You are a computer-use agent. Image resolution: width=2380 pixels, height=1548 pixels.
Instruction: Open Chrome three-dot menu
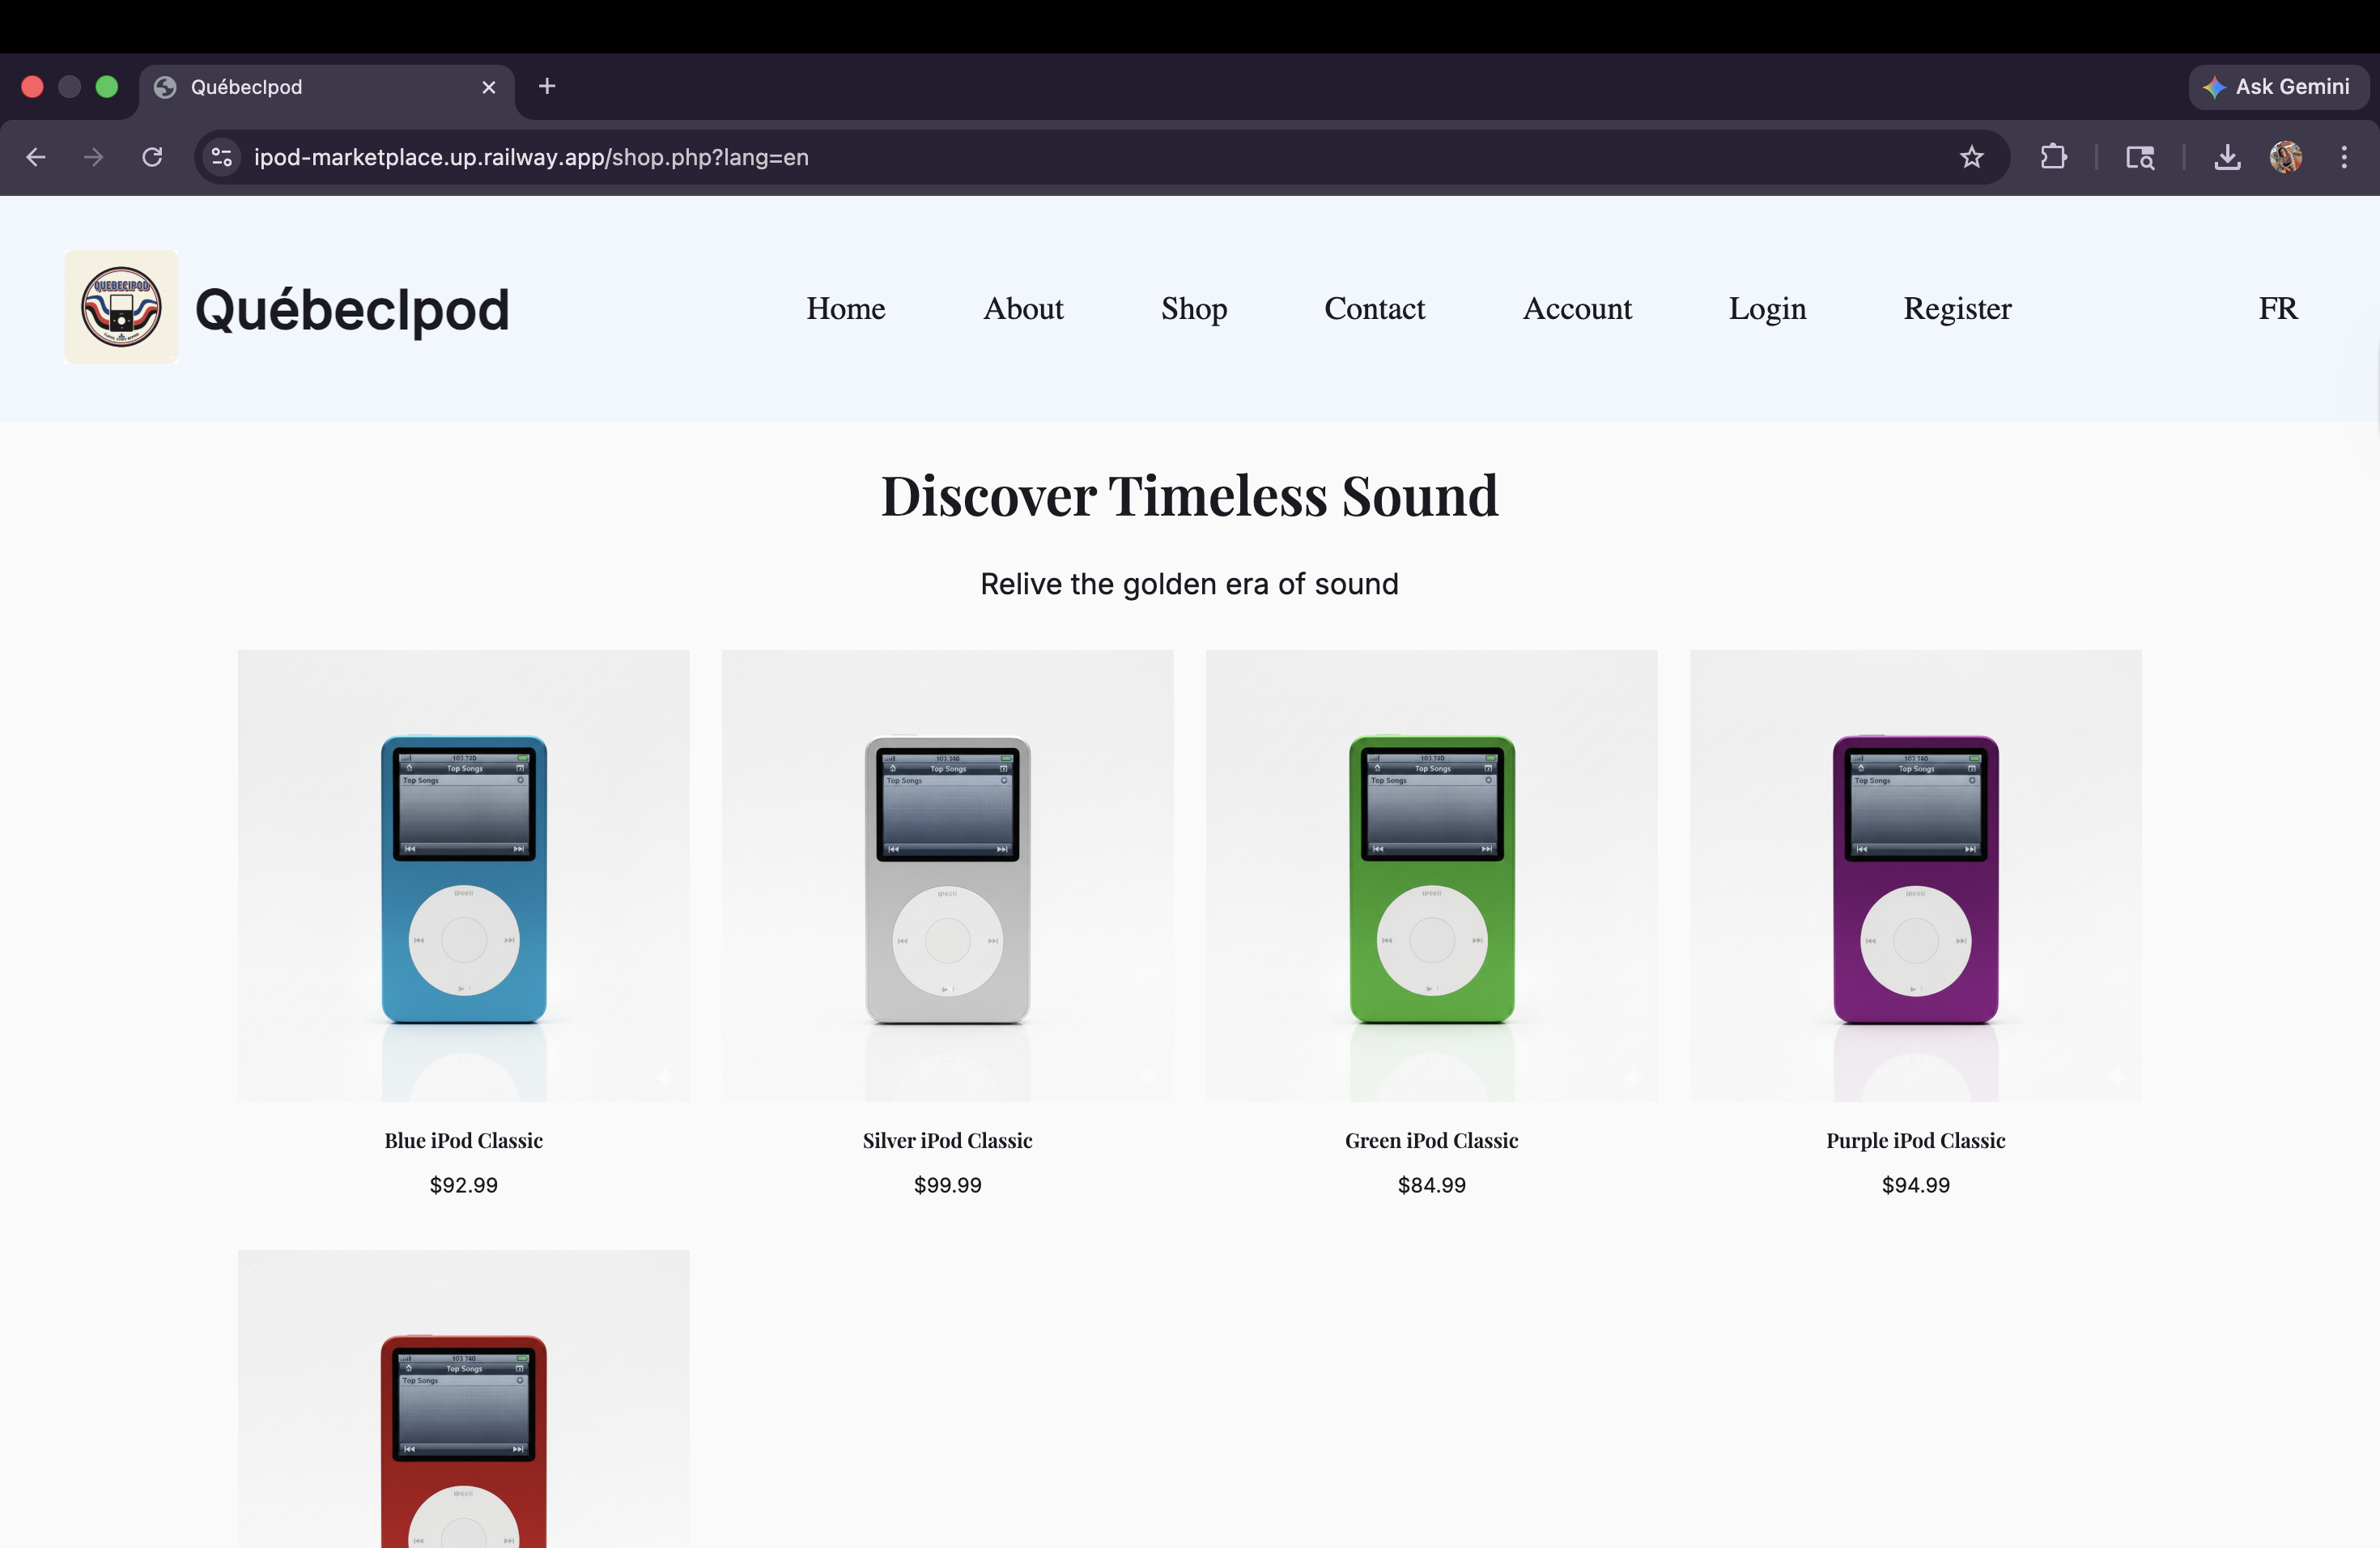click(x=2344, y=157)
